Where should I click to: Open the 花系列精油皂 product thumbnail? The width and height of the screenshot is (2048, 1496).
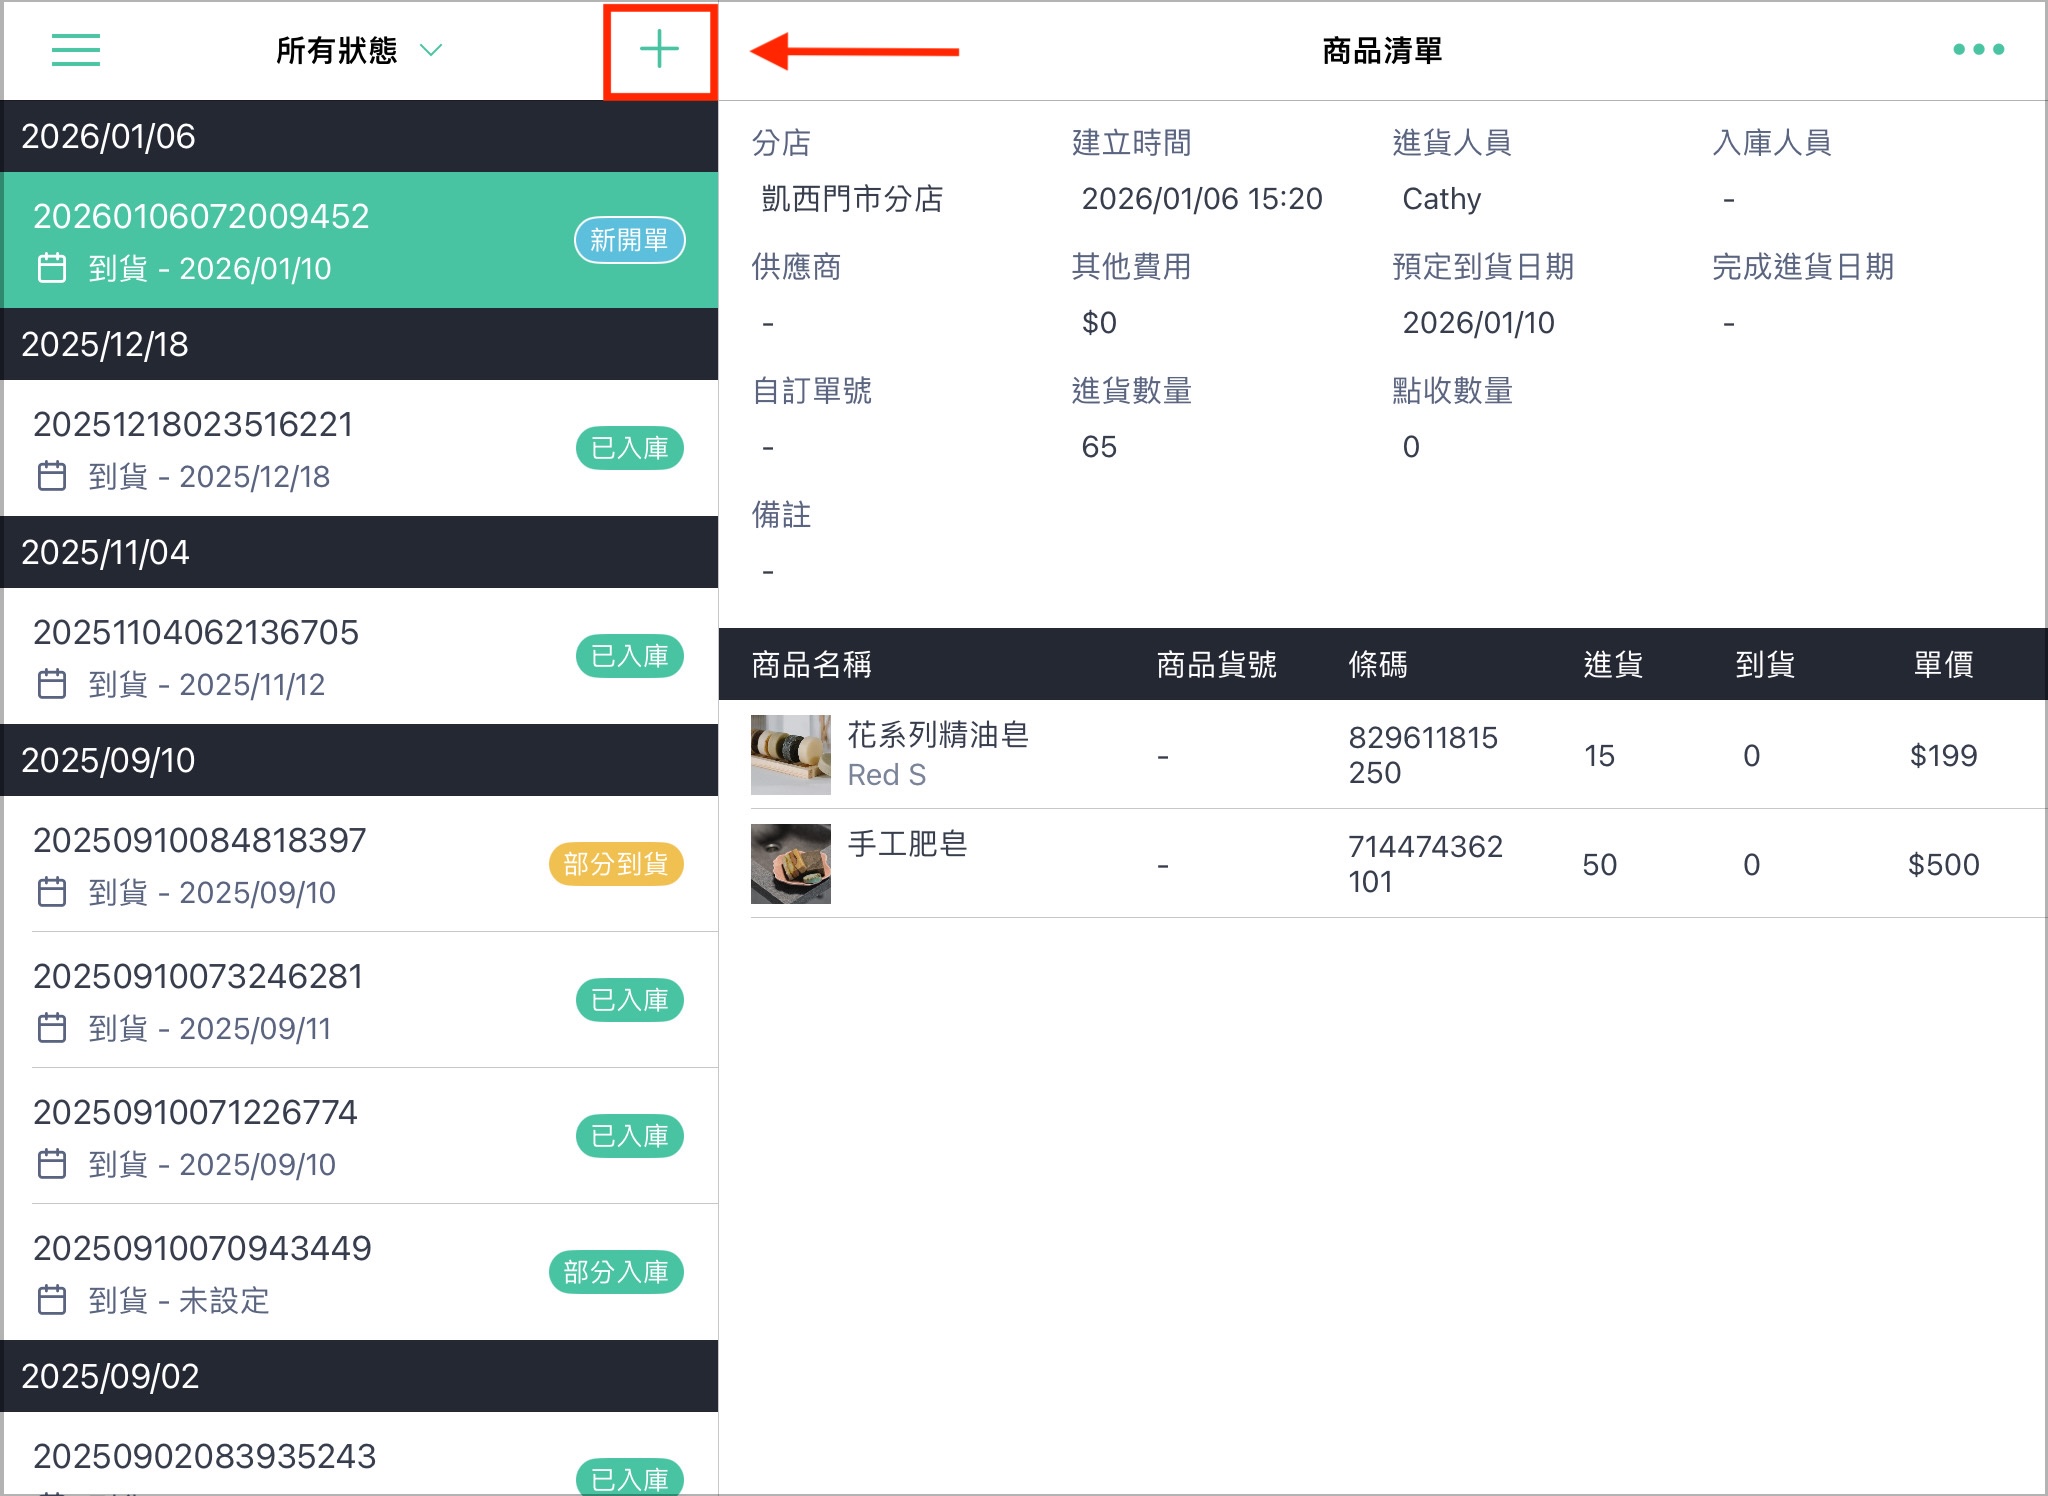point(791,755)
